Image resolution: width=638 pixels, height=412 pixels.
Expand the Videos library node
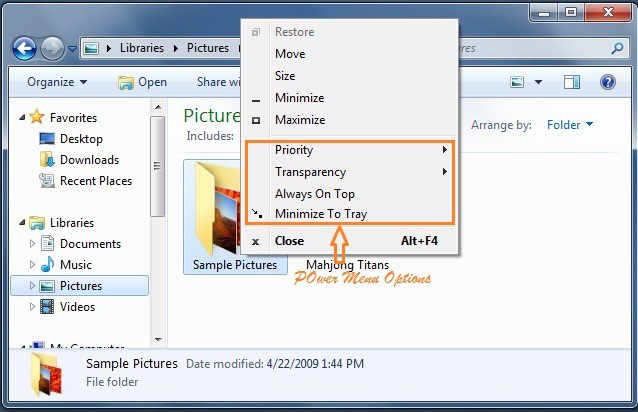(x=33, y=306)
